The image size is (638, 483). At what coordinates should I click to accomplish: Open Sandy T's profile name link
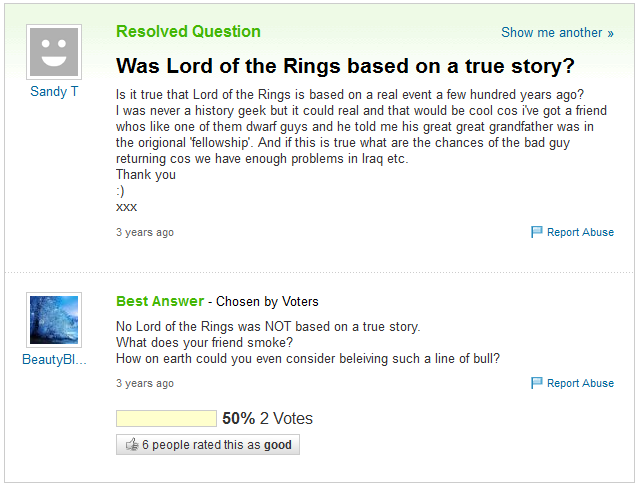pyautogui.click(x=54, y=92)
